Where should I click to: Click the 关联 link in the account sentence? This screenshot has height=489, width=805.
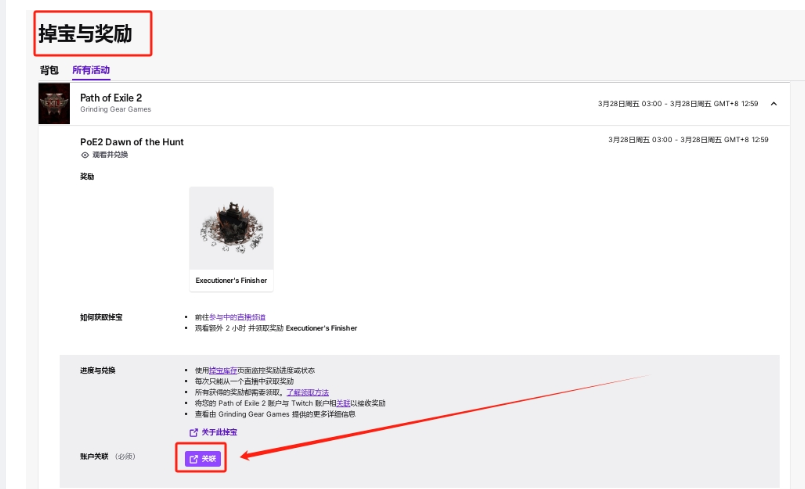[343, 403]
